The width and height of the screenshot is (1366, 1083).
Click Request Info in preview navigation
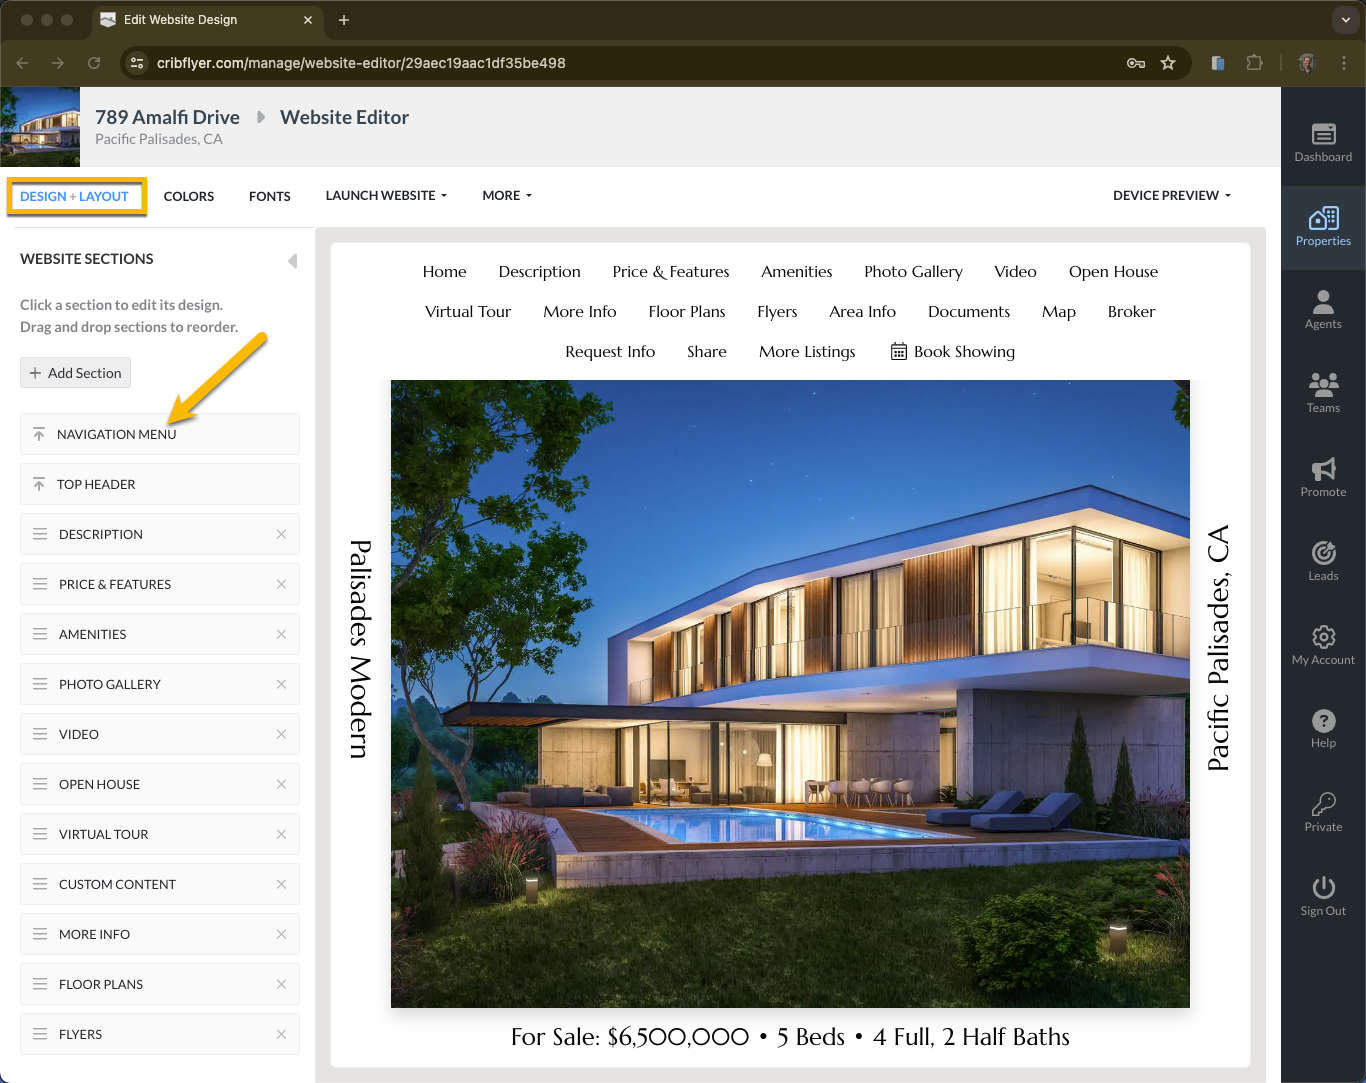point(610,352)
